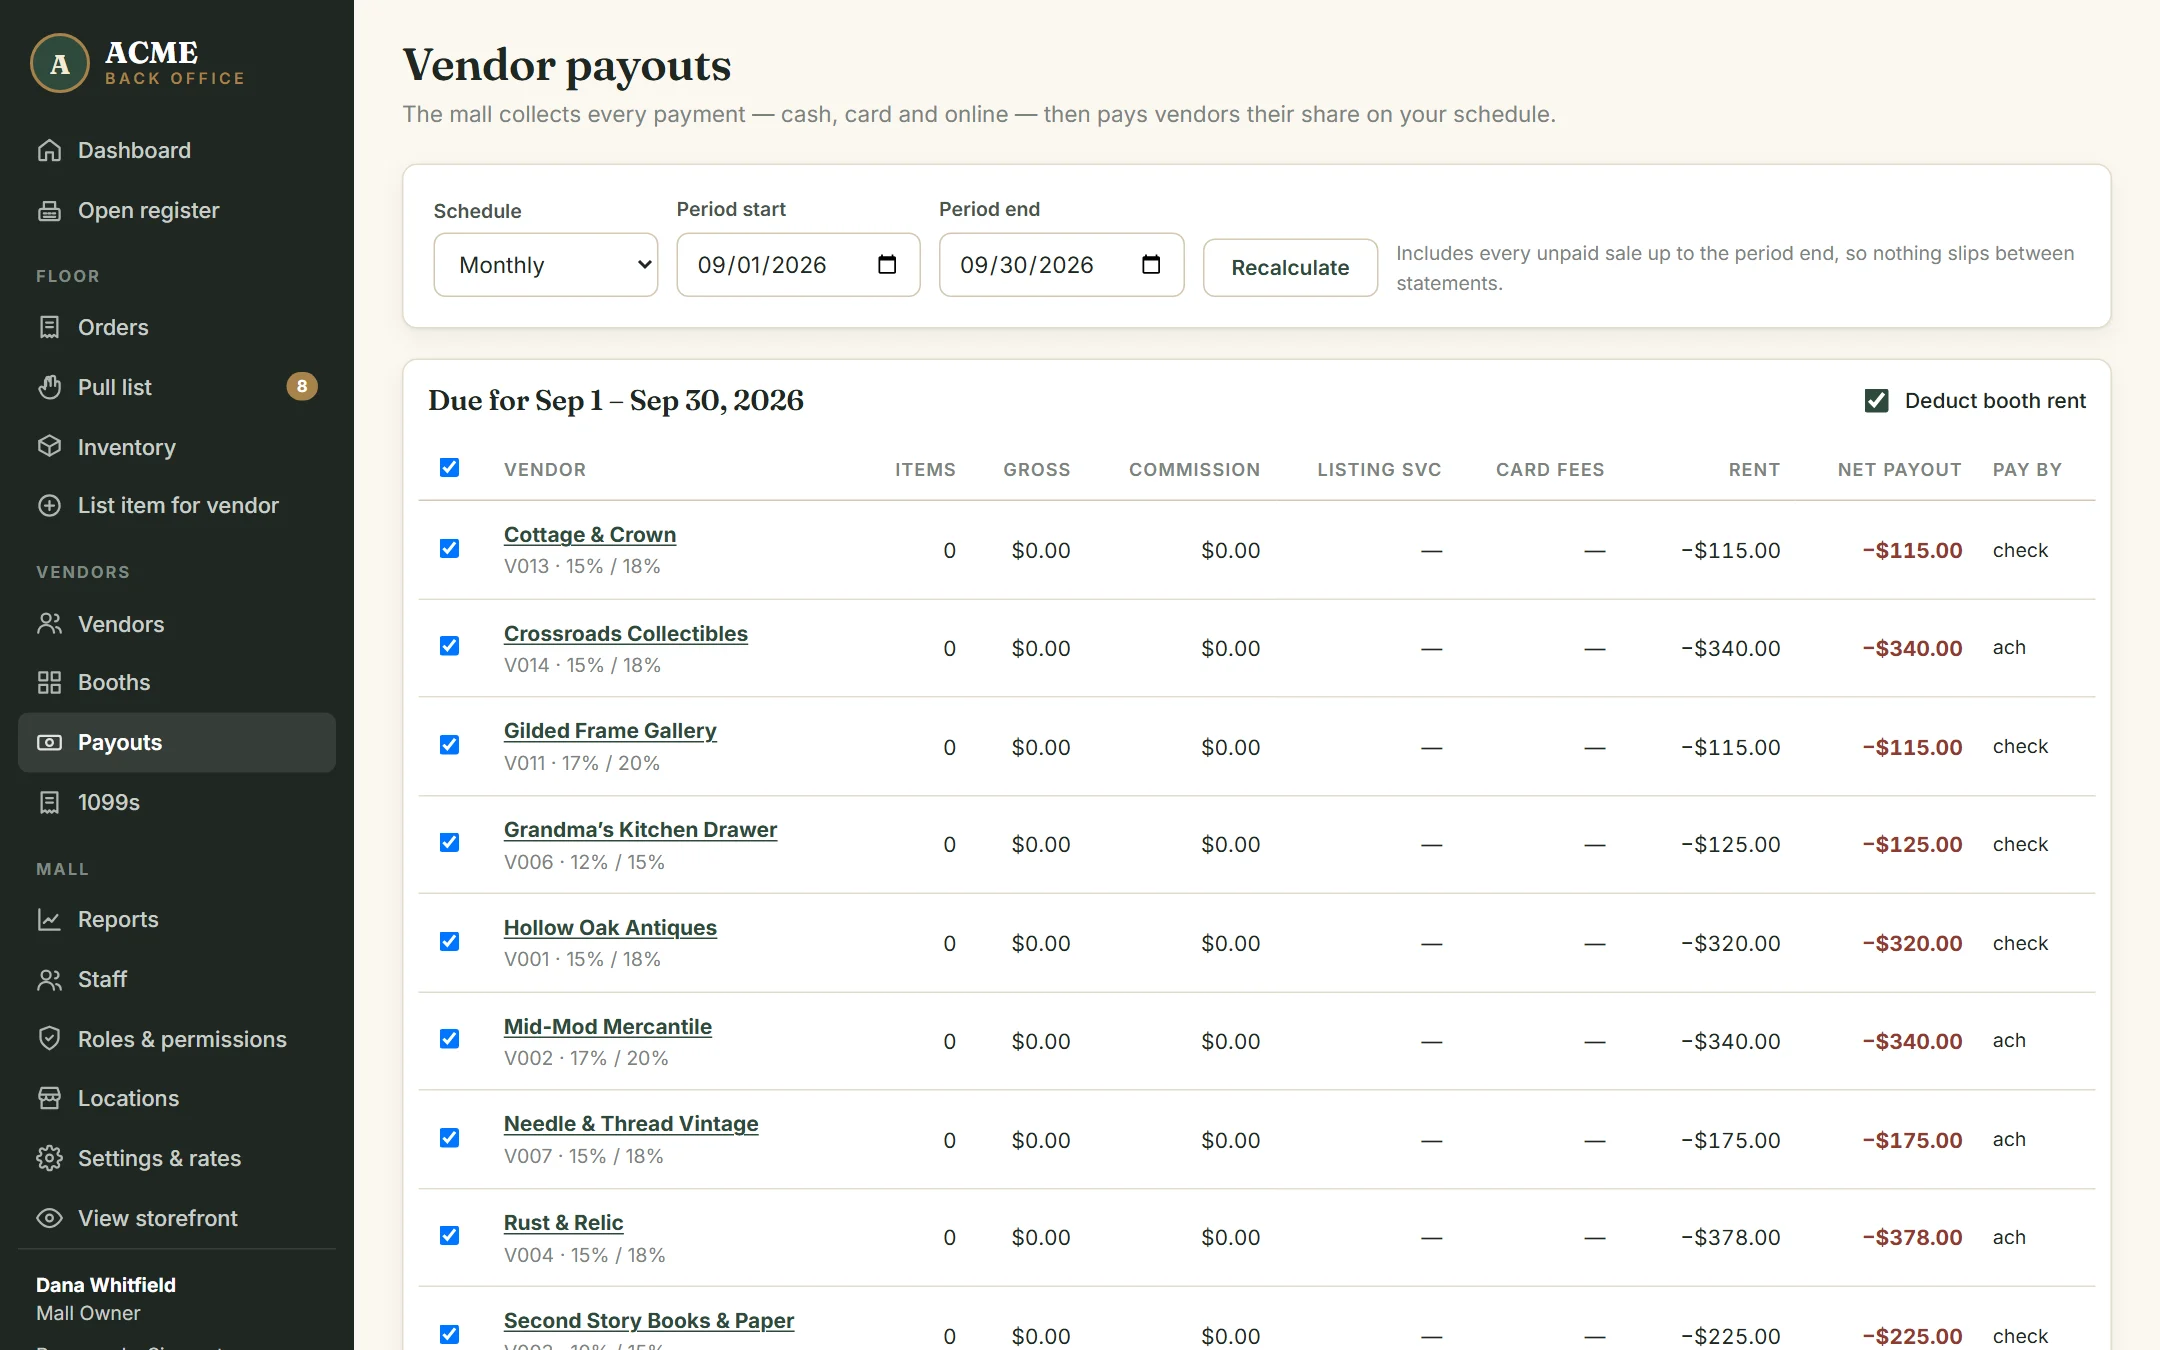This screenshot has height=1350, width=2160.
Task: Open Rust & Relic vendor link
Action: 563,1223
